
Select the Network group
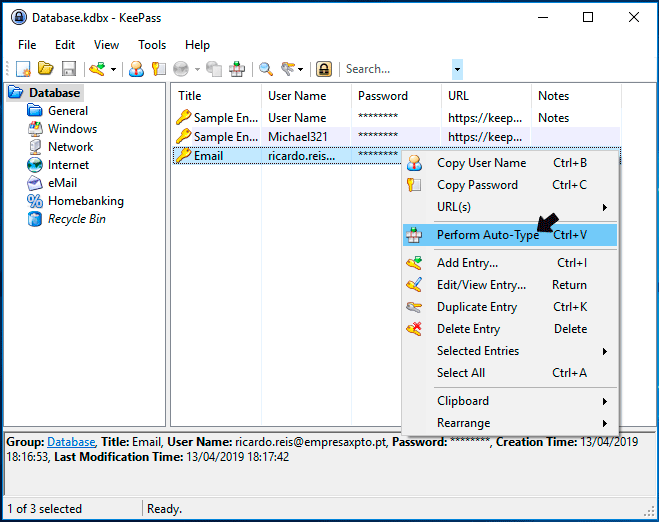[x=71, y=147]
